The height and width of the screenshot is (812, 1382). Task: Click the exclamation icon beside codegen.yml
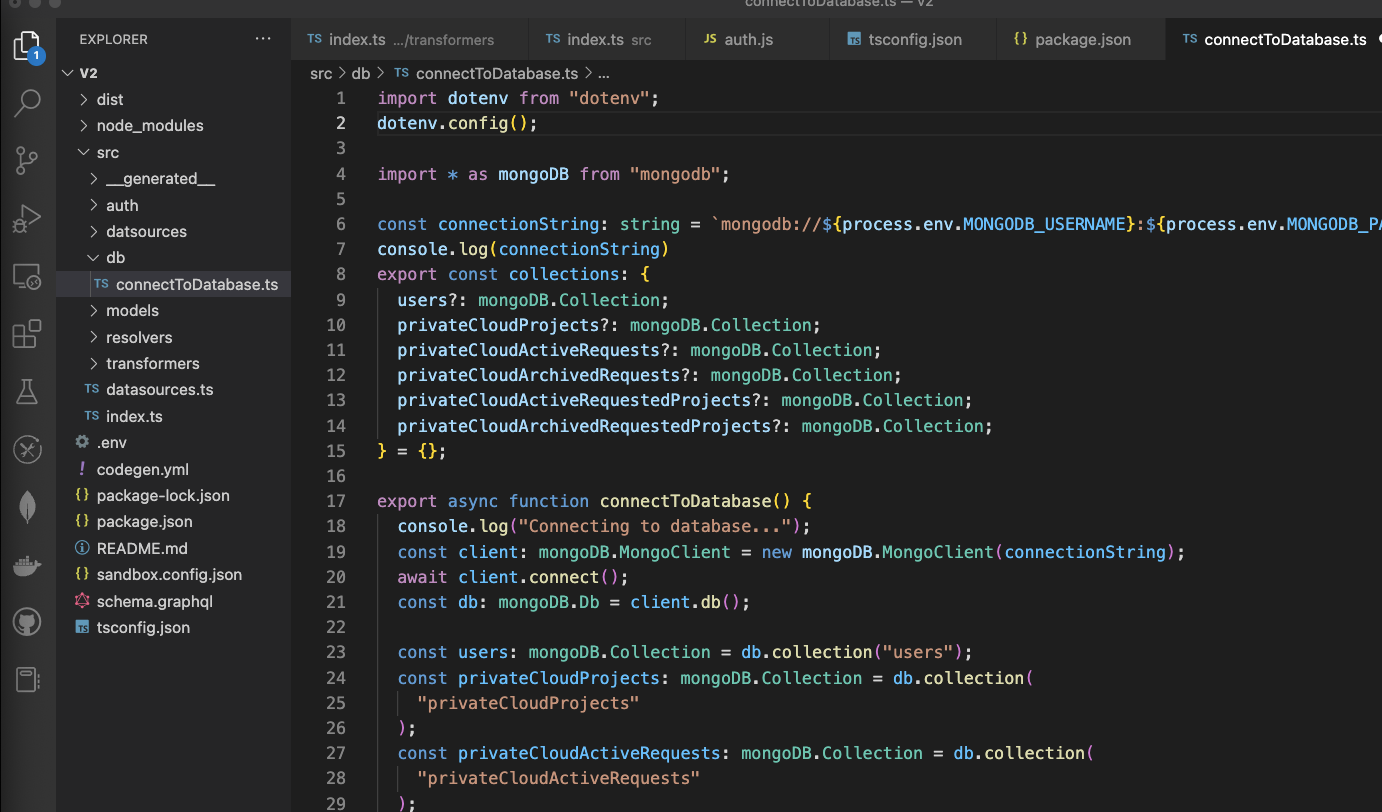pos(82,469)
